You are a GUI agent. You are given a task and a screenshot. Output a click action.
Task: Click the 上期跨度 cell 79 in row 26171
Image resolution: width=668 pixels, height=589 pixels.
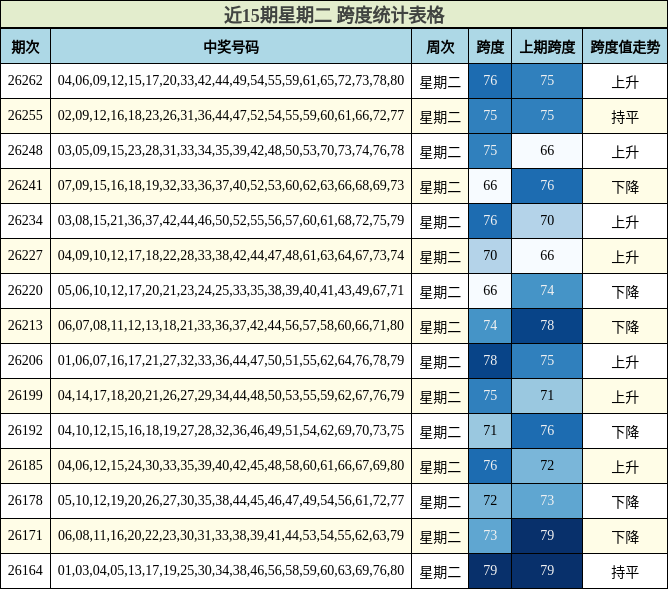click(547, 536)
